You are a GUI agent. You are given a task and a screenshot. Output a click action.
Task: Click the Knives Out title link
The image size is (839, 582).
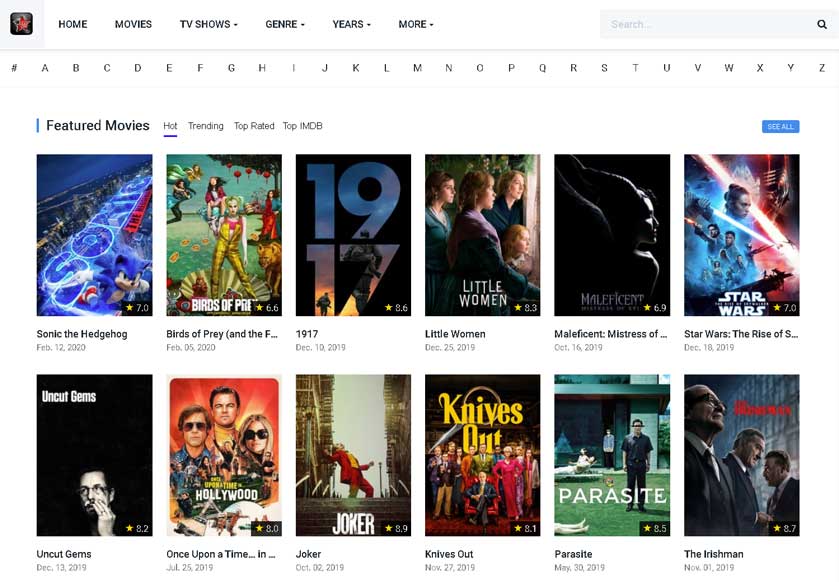[x=449, y=554]
